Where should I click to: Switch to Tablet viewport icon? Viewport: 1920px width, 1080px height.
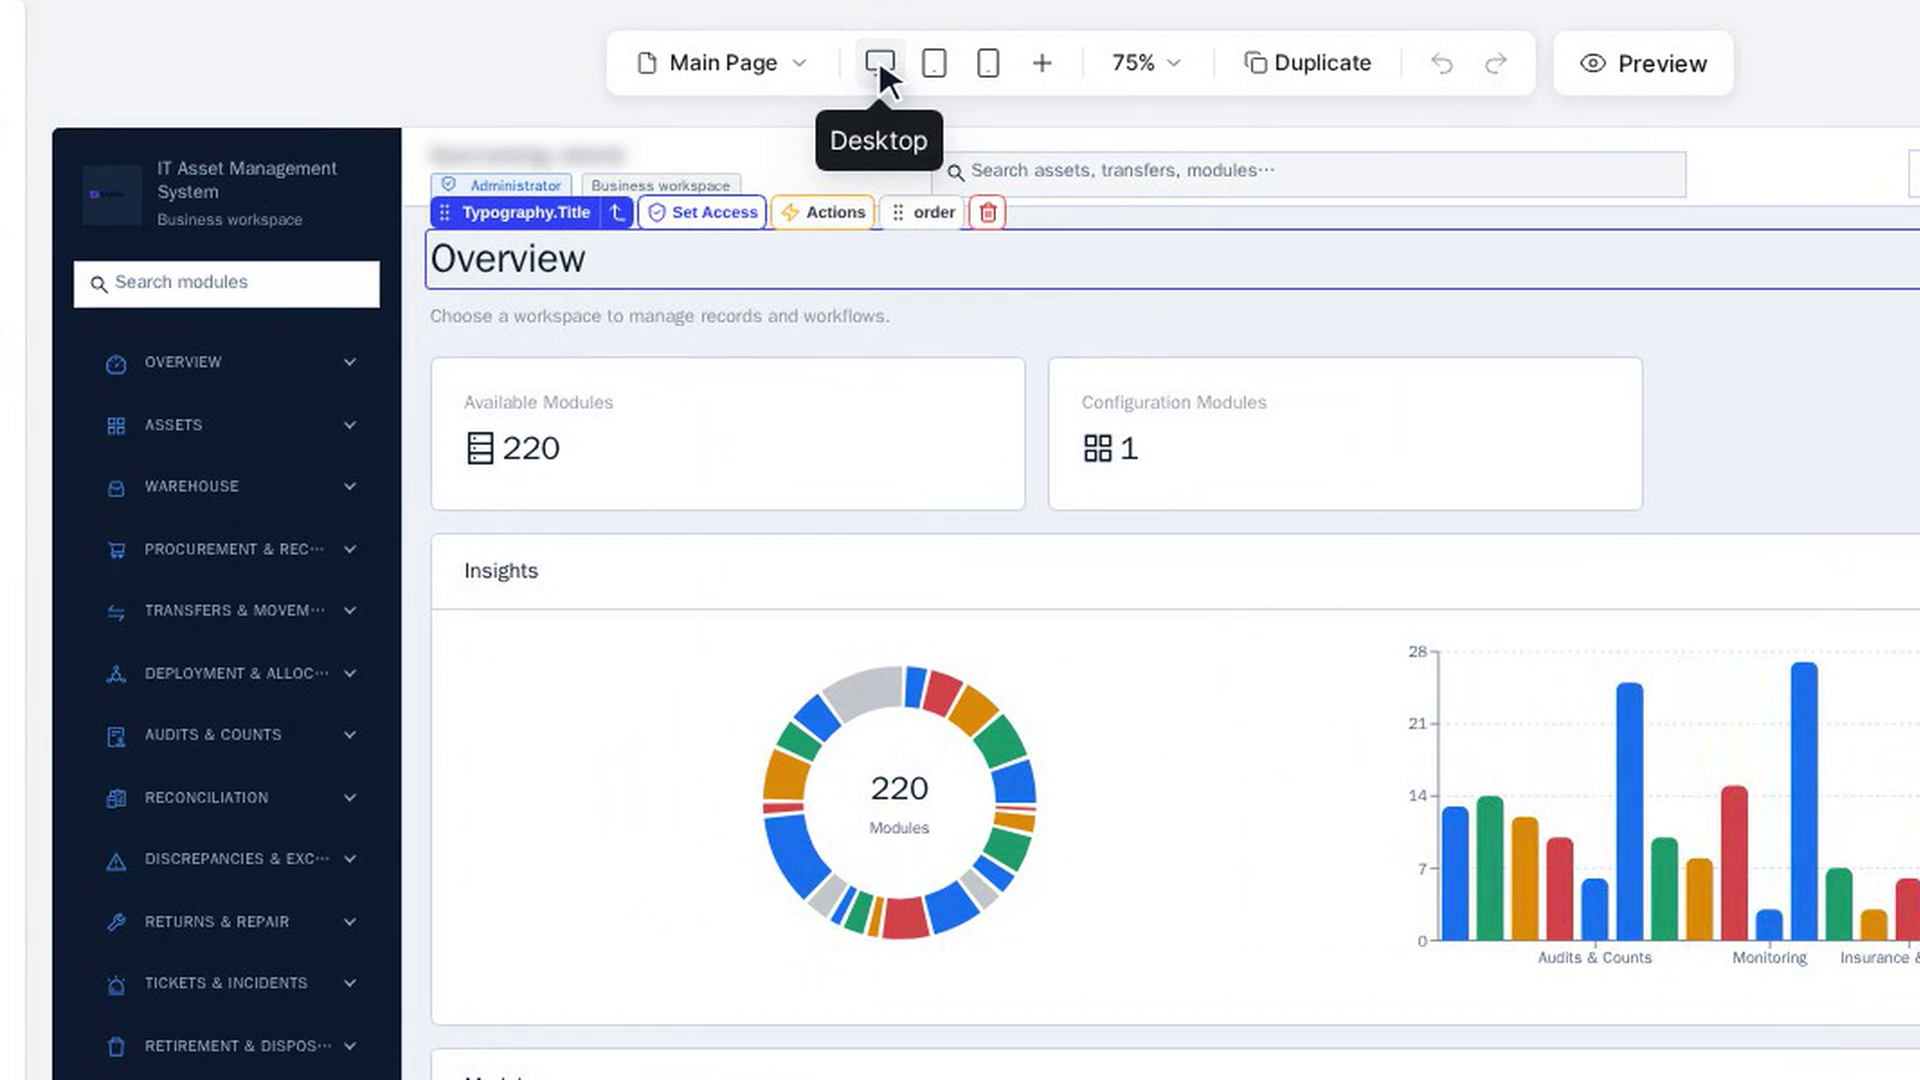click(x=934, y=63)
